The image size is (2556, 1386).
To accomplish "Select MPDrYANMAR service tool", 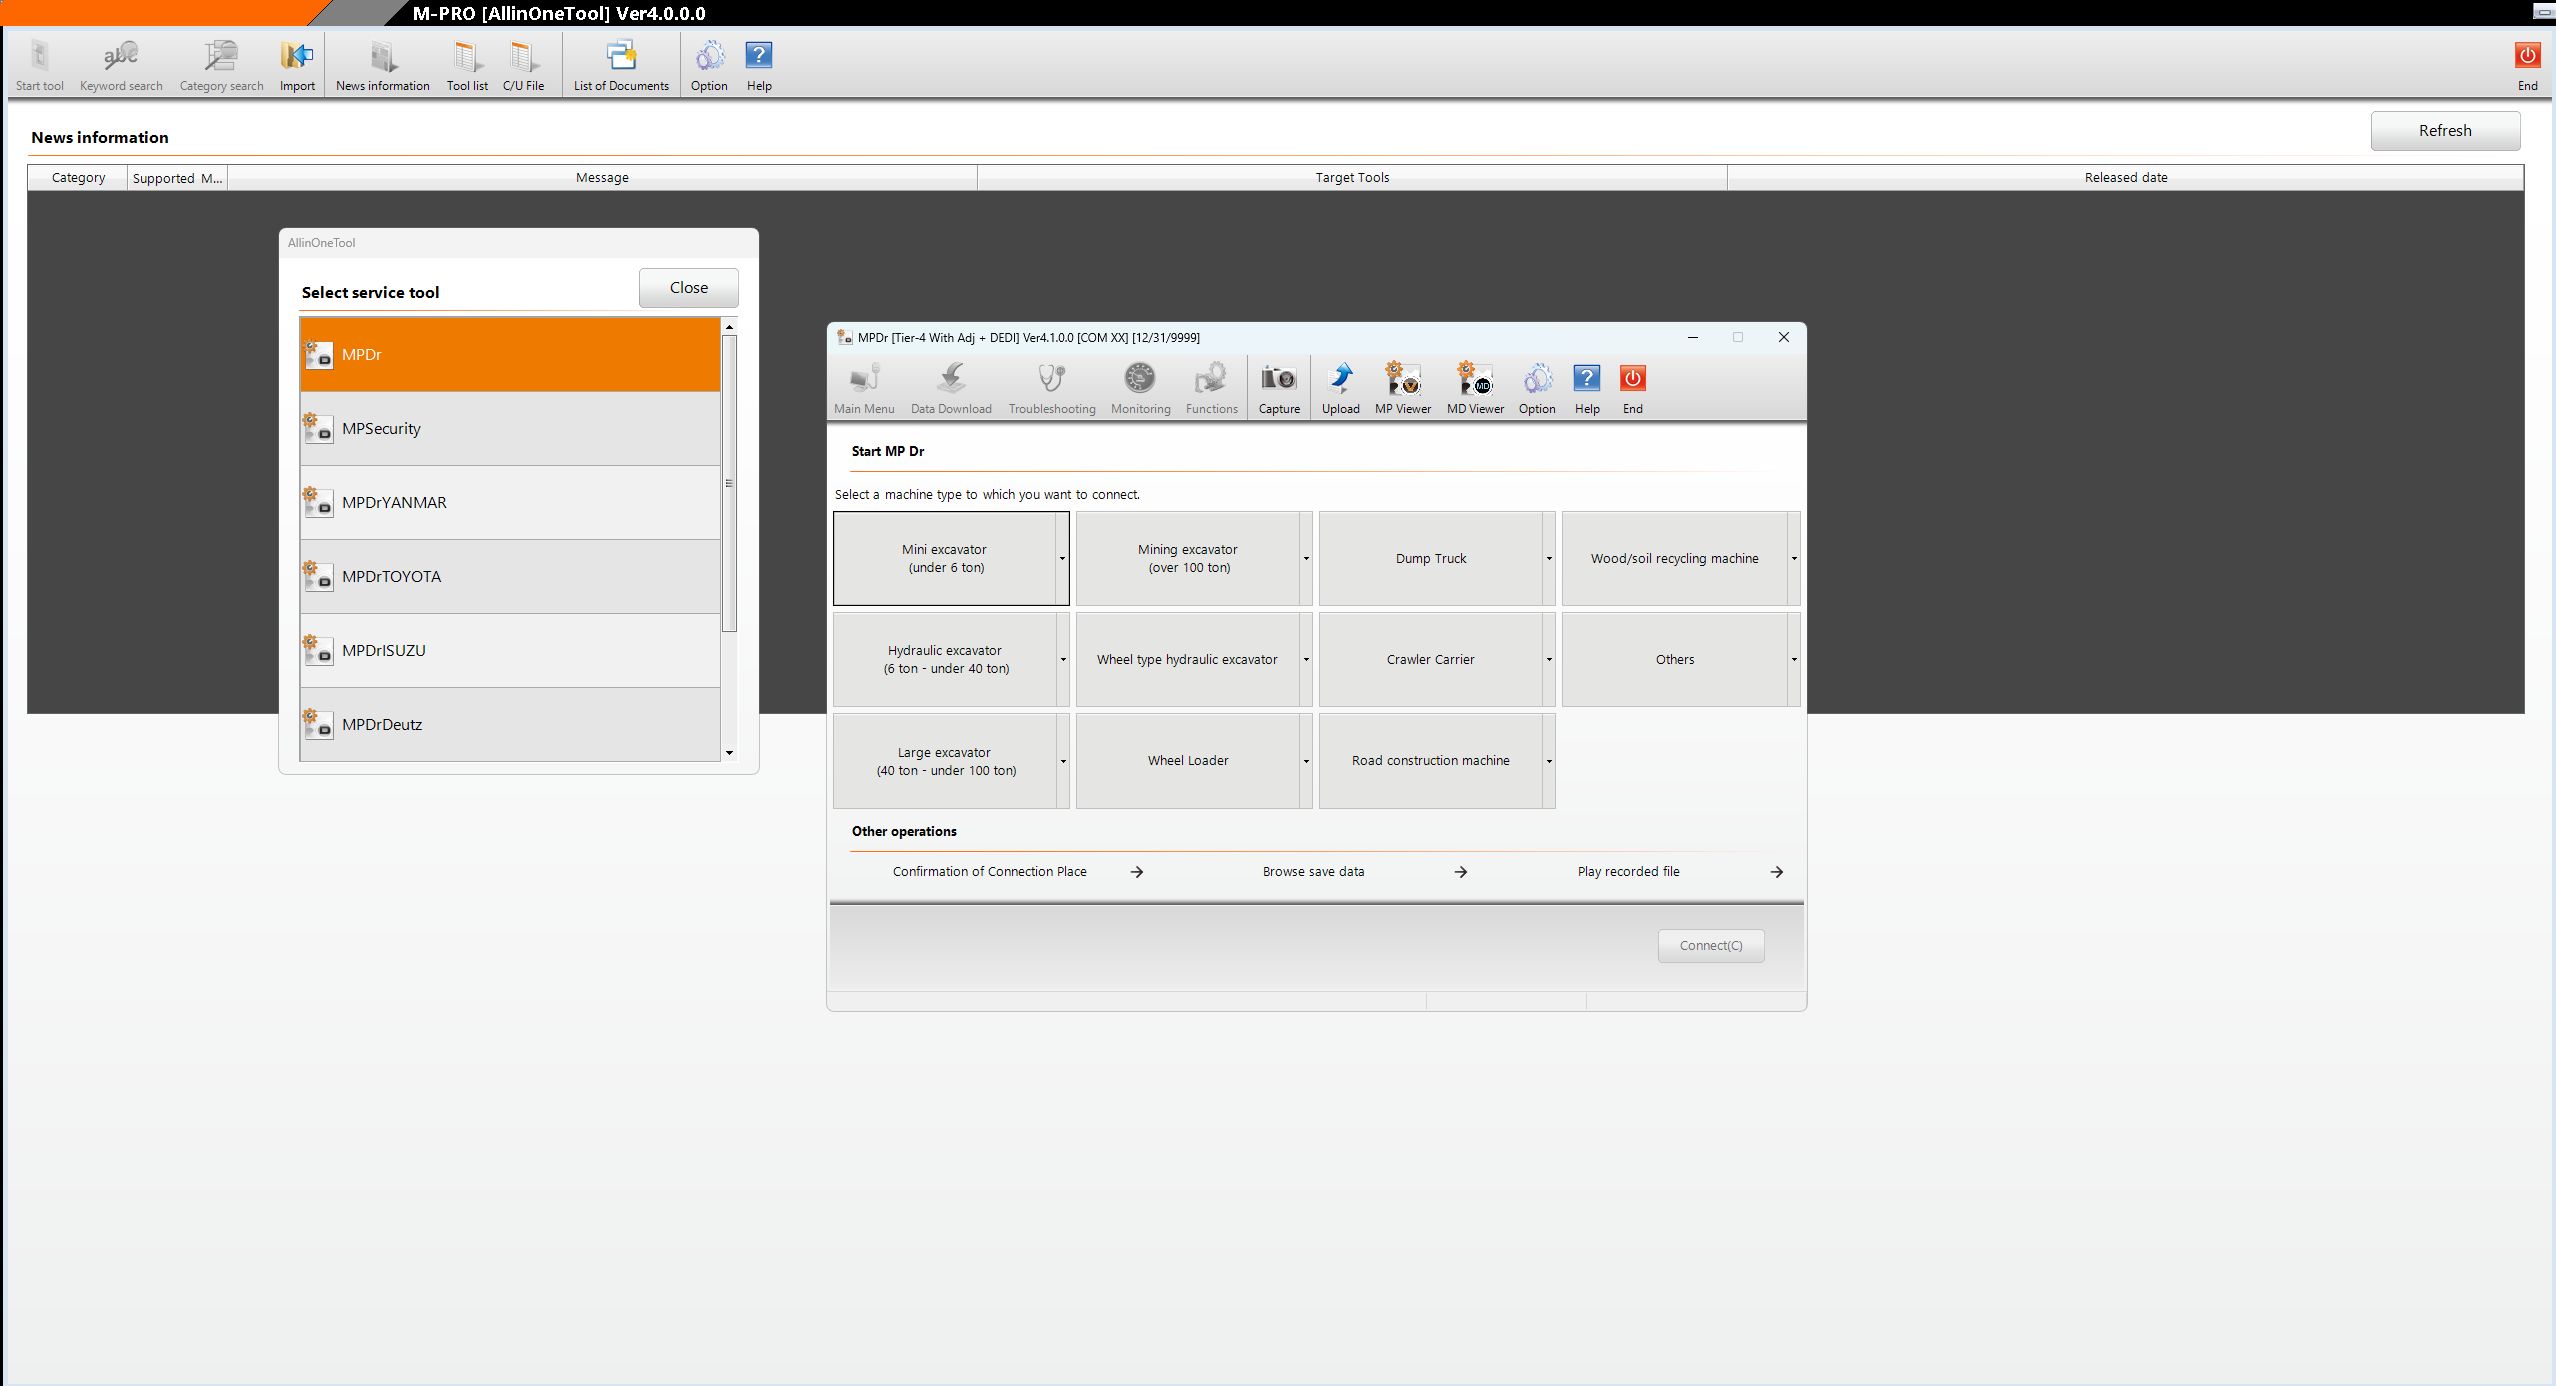I will [510, 503].
